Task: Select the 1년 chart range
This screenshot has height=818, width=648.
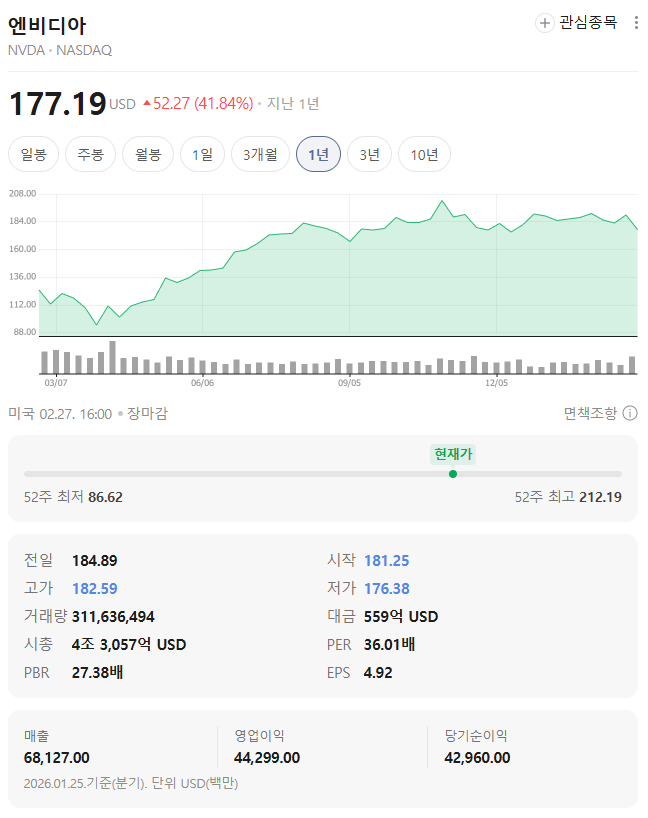Action: coord(318,154)
